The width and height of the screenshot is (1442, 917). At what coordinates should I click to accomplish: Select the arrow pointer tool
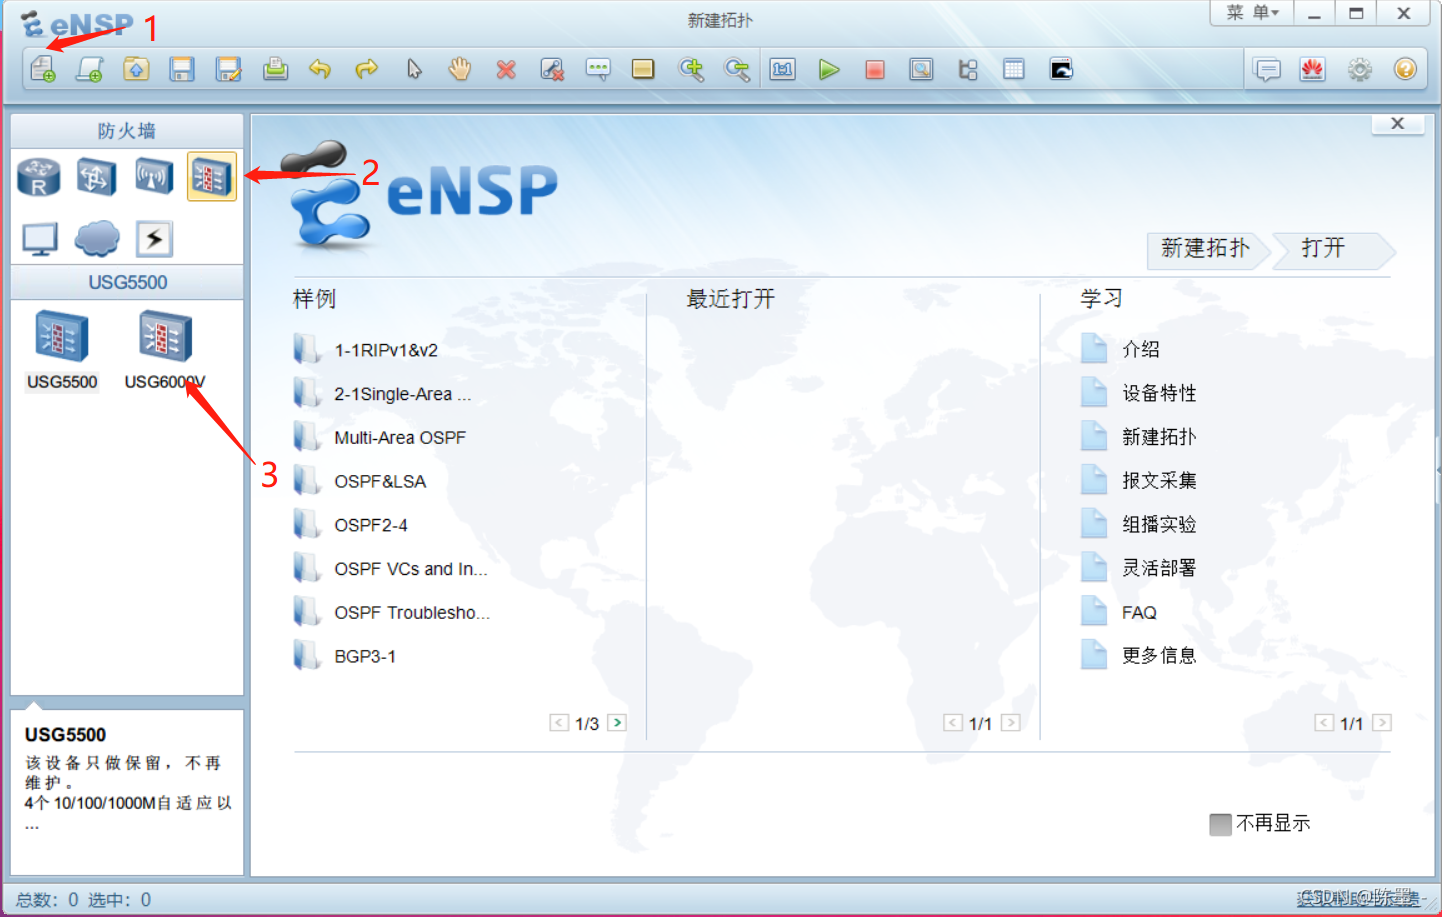click(414, 69)
